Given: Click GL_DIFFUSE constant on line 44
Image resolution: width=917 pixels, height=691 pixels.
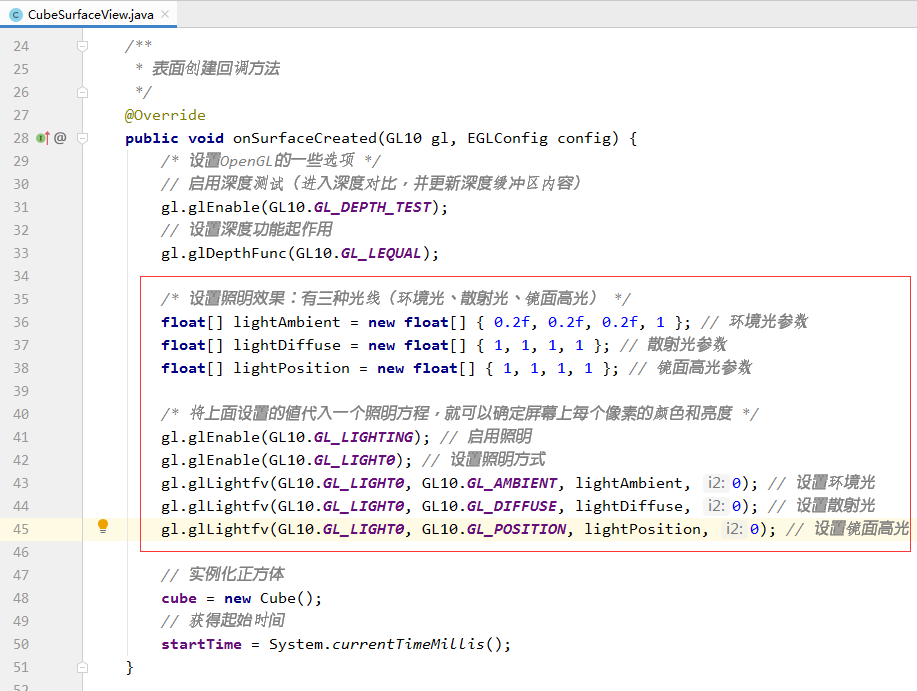Looking at the screenshot, I should coord(512,506).
